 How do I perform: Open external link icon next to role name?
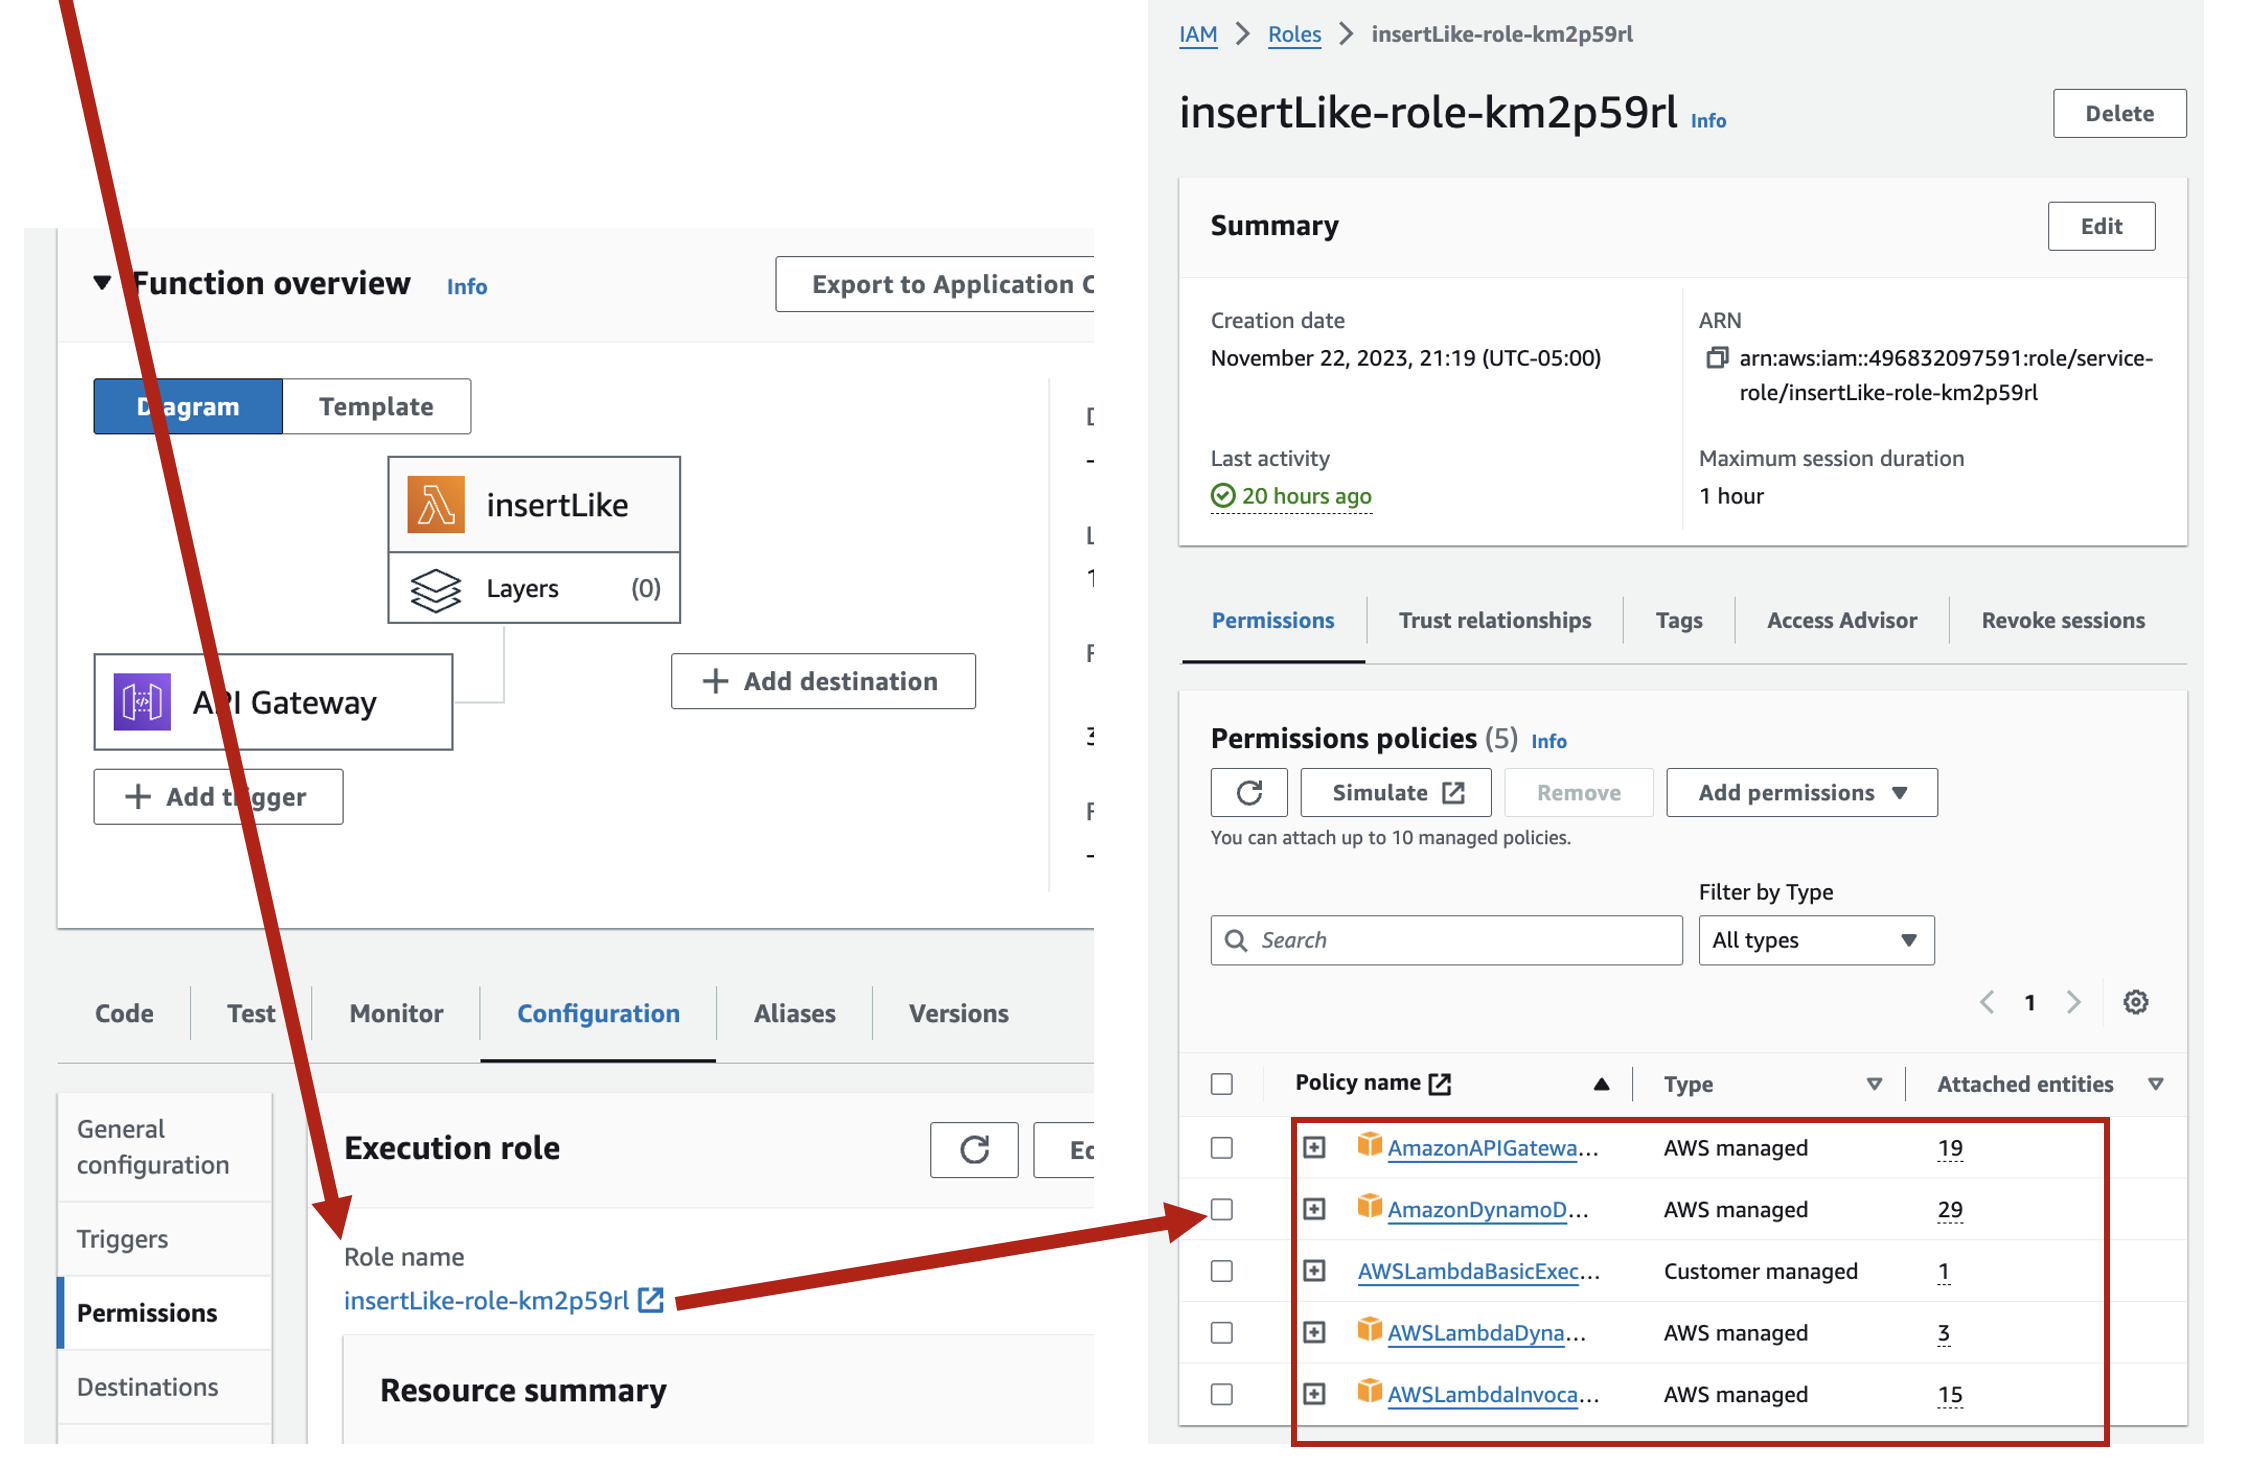click(651, 1300)
